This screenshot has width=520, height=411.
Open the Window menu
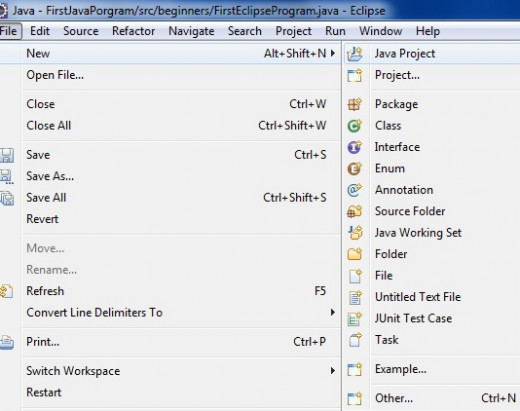tap(381, 31)
